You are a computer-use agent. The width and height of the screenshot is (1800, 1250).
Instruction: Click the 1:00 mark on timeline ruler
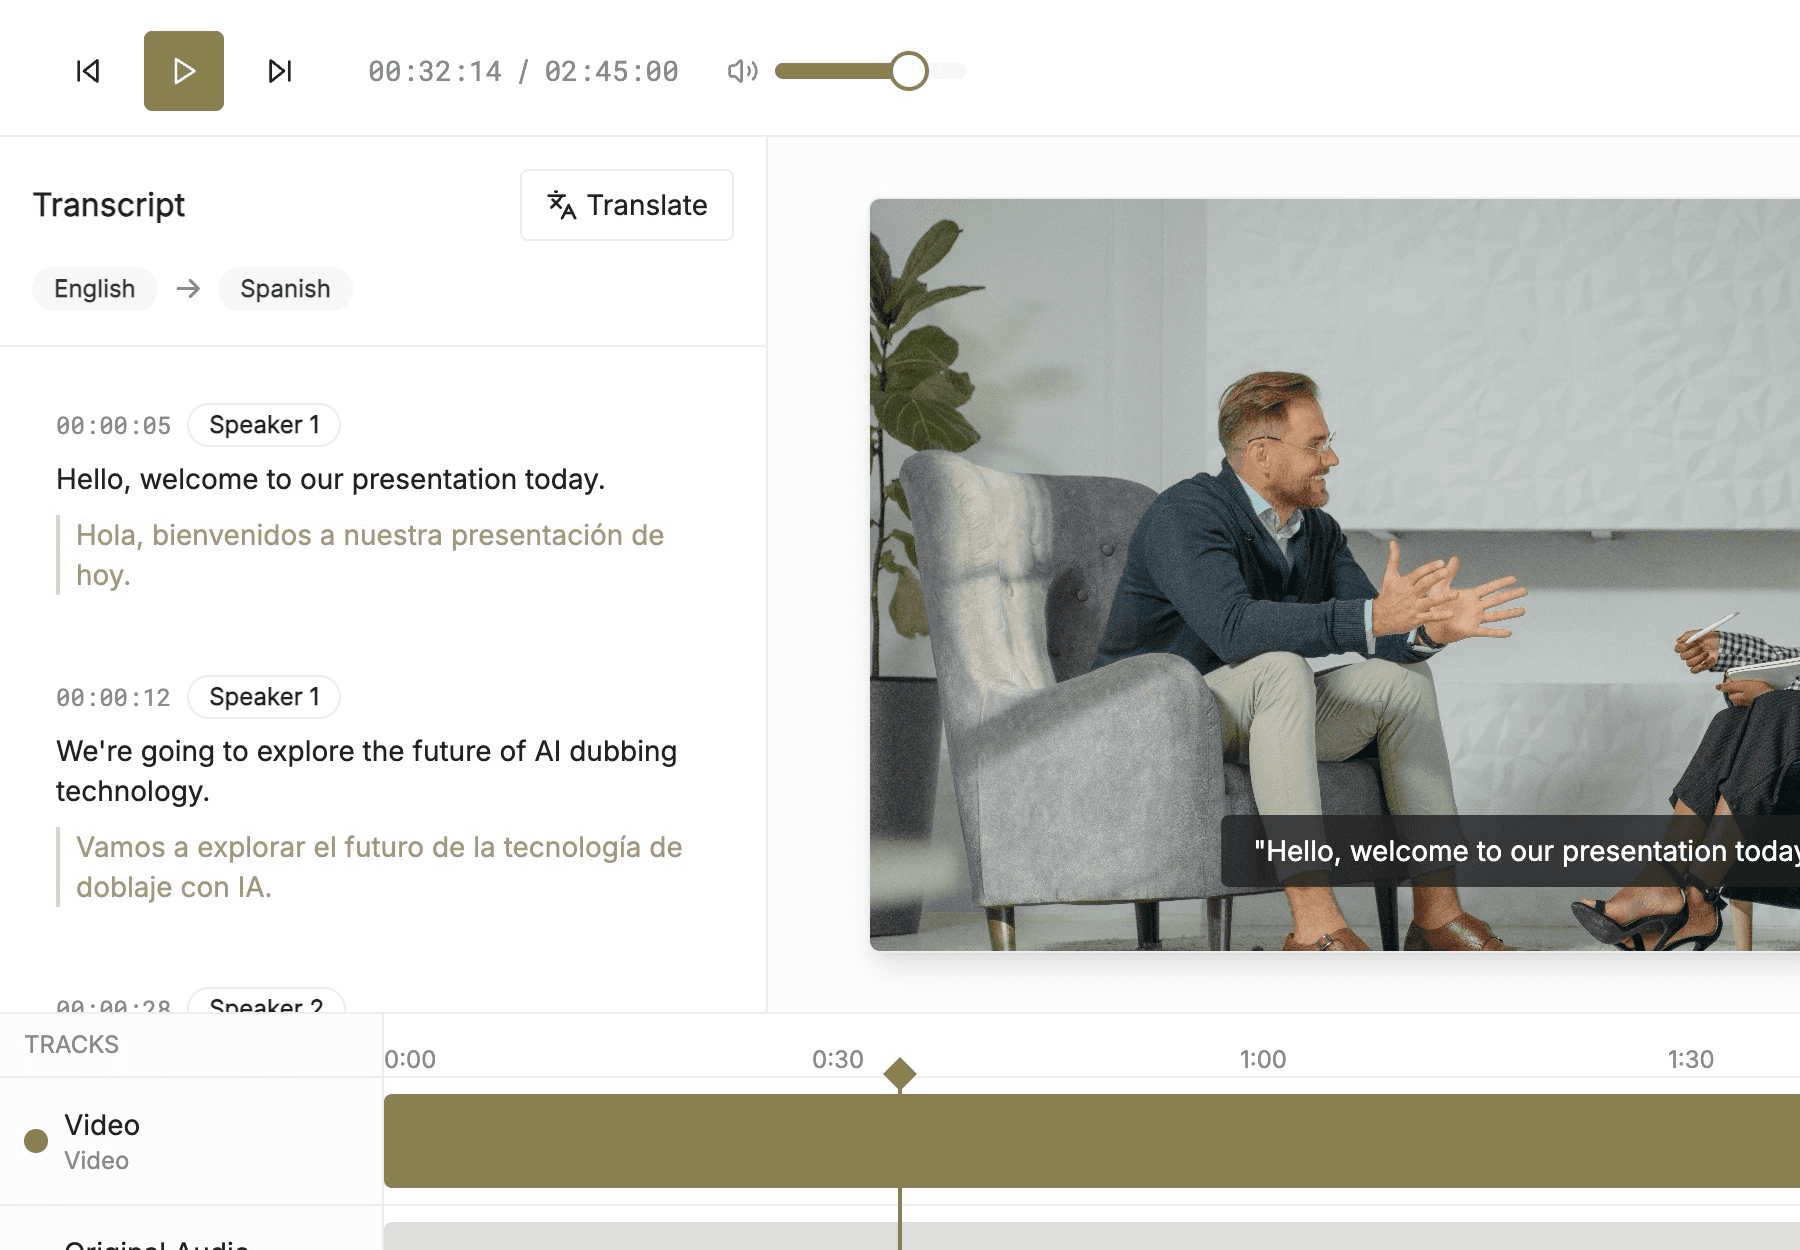point(1262,1059)
